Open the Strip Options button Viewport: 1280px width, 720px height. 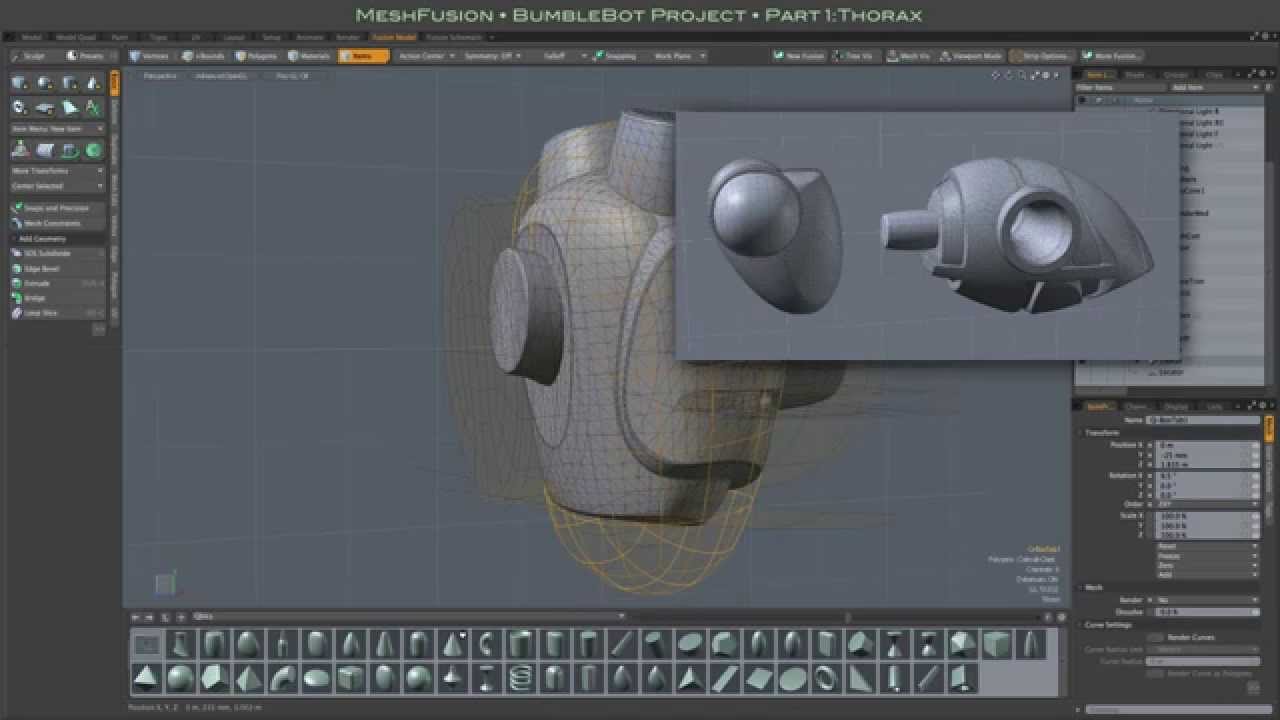click(x=1042, y=56)
